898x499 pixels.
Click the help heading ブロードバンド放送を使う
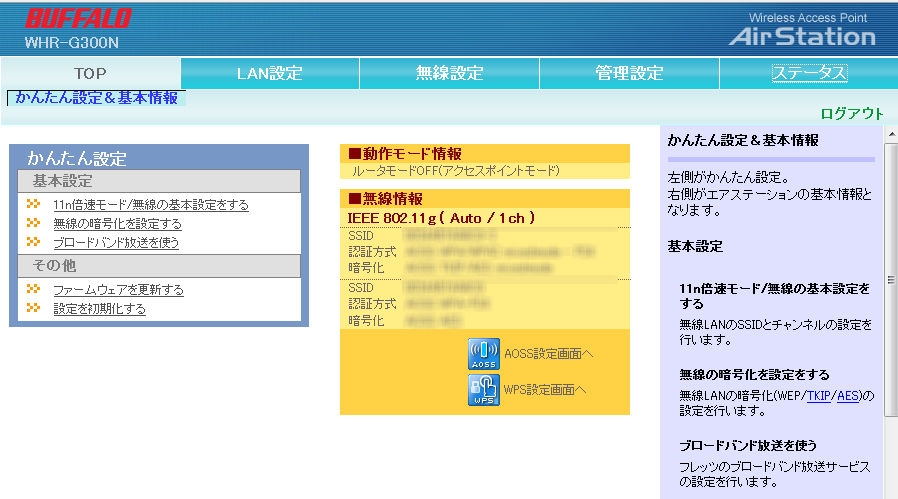748,445
